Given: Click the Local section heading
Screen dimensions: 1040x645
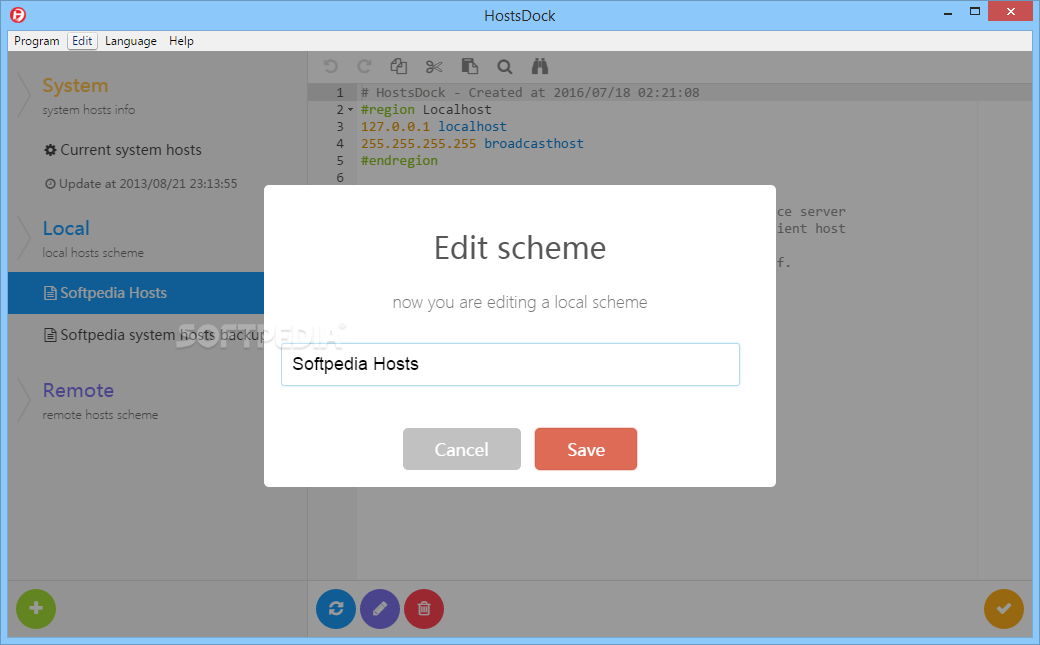Looking at the screenshot, I should click(x=66, y=228).
